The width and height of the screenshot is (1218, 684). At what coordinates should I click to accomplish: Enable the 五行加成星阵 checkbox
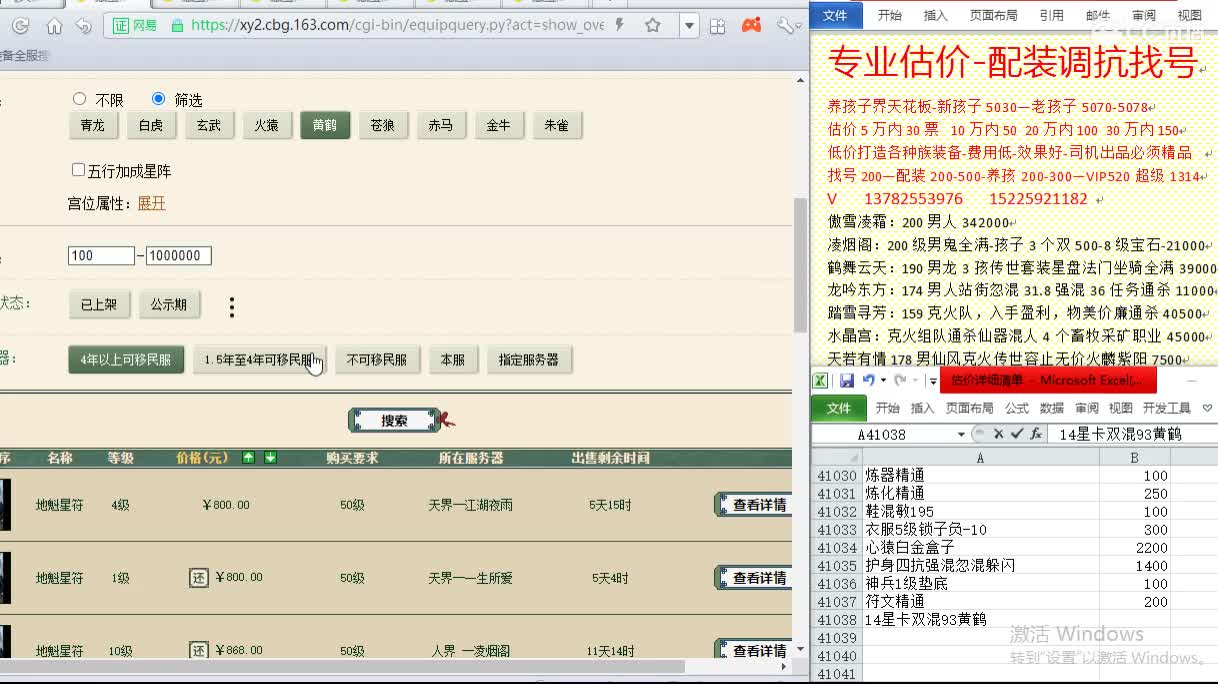click(78, 170)
